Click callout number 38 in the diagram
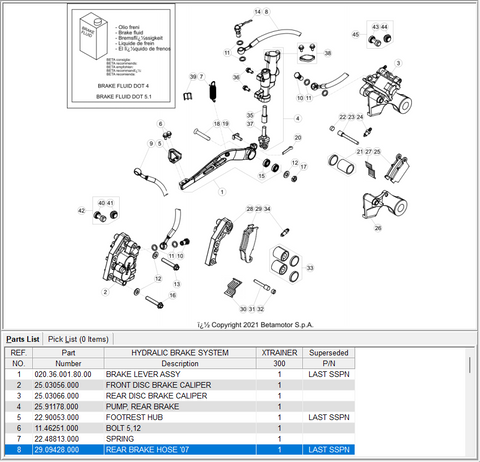480x462 pixels. pyautogui.click(x=328, y=53)
